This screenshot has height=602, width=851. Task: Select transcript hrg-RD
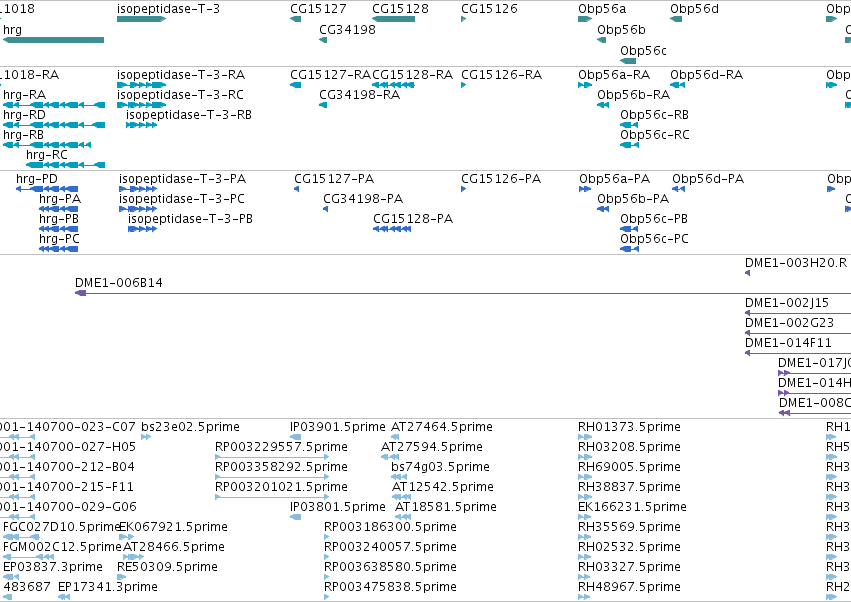click(x=54, y=125)
